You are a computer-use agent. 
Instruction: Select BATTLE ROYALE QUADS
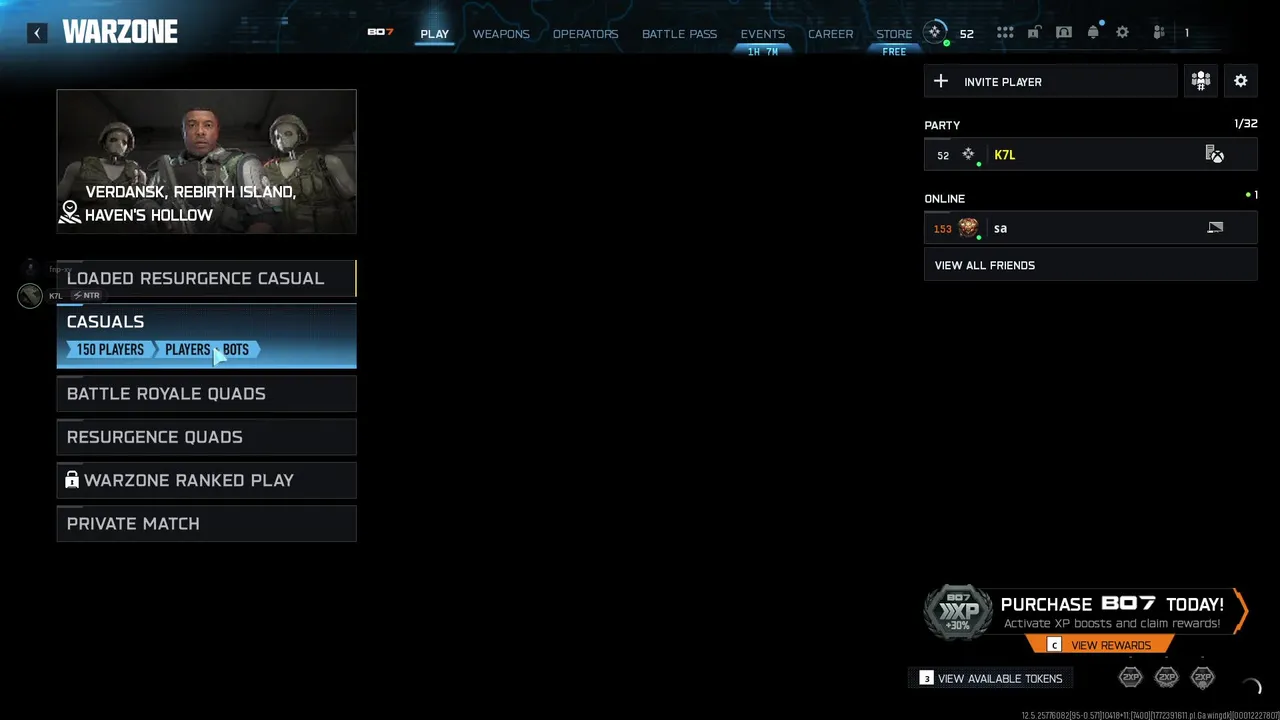206,394
